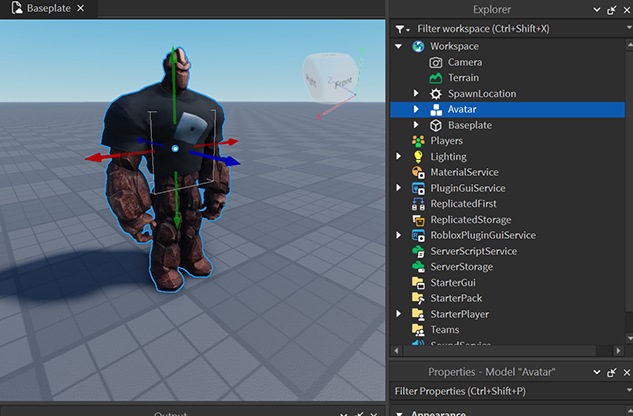Click the large red move-axis arrow
633x416 pixels.
coord(120,155)
